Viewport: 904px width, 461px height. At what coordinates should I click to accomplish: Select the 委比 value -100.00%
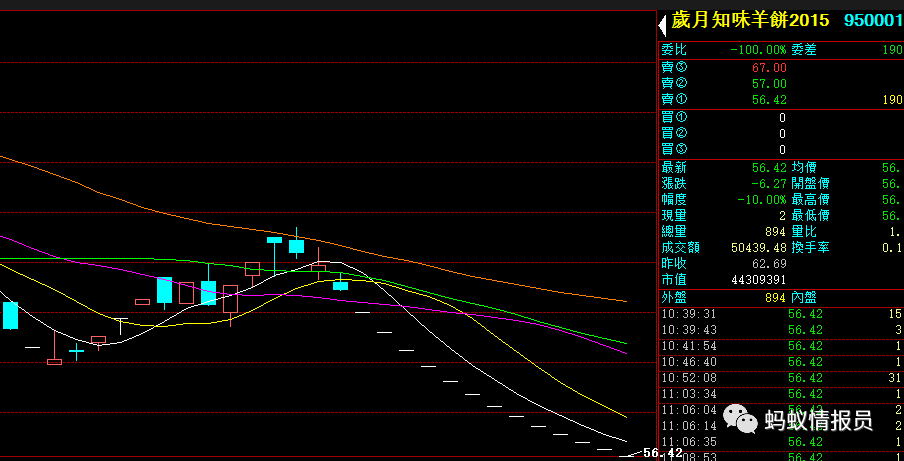click(x=758, y=50)
